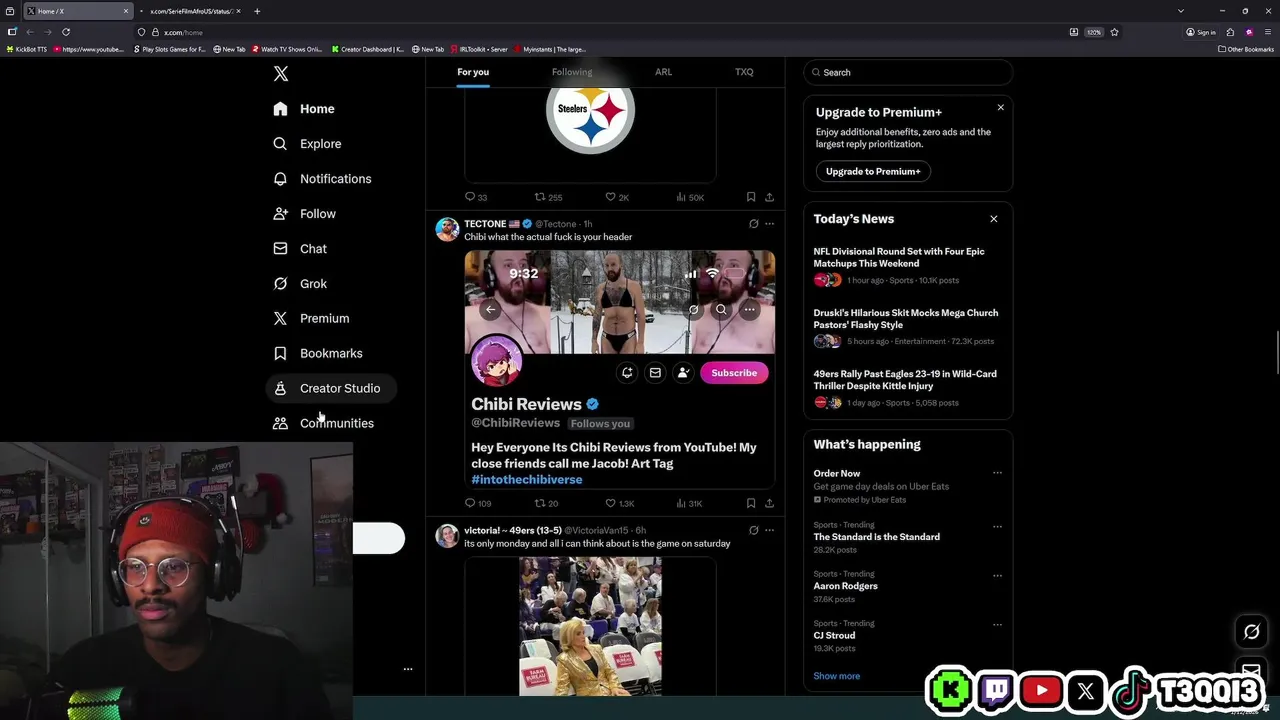Like the TECTONE post
The width and height of the screenshot is (1280, 720).
(620, 503)
